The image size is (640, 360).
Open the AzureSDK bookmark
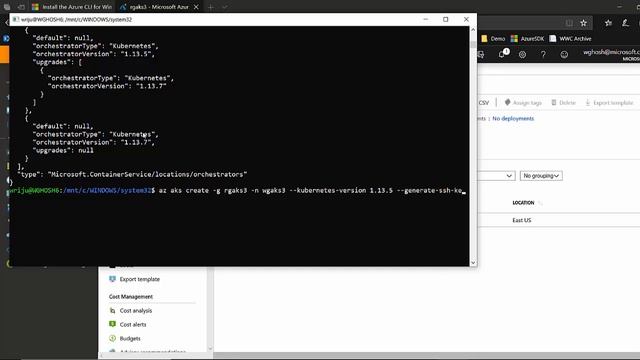pyautogui.click(x=527, y=38)
